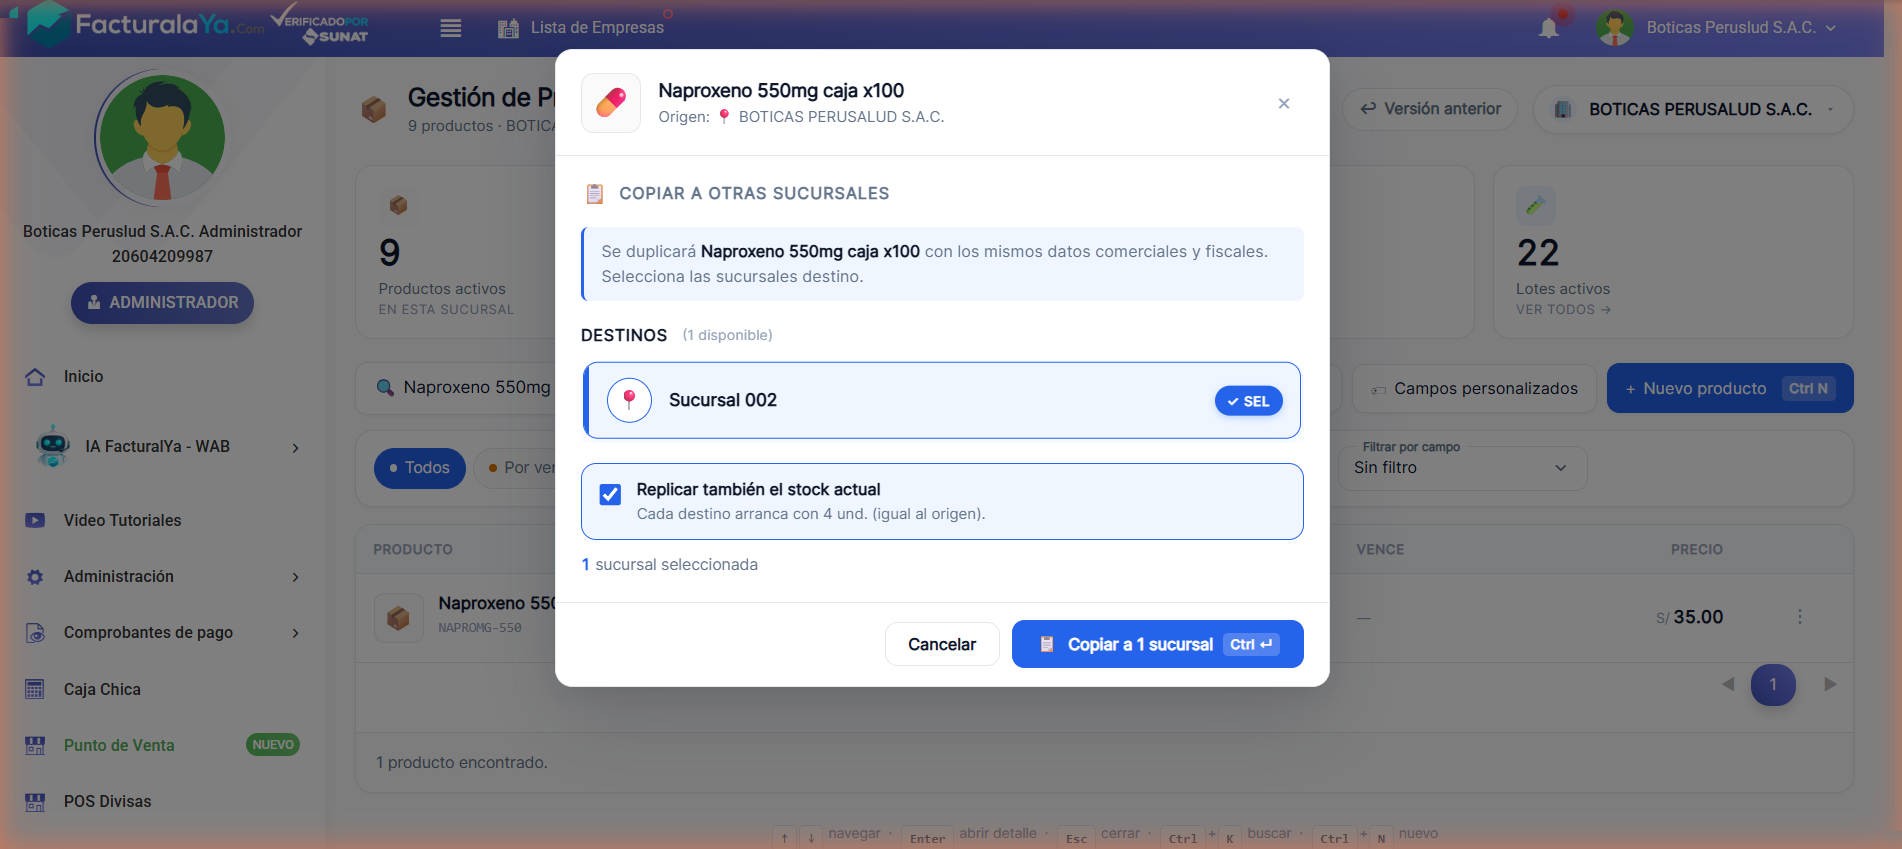Click Cancelar button

click(x=942, y=644)
